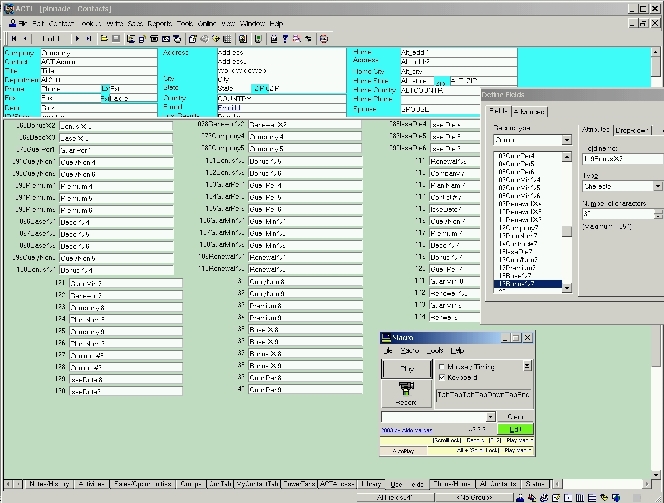Click the Field name input in Define Fields
664x503 pixels.
[622, 159]
